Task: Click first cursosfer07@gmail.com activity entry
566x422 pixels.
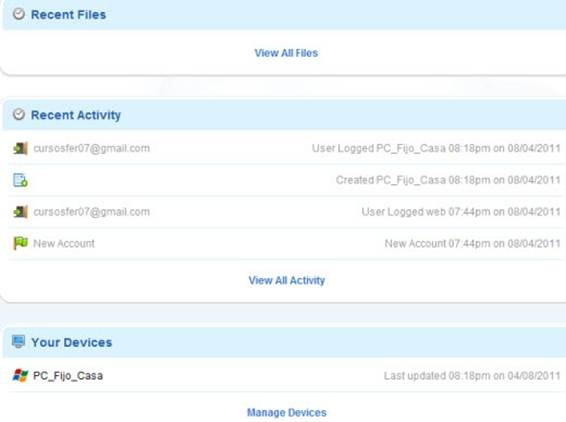Action: 92,148
